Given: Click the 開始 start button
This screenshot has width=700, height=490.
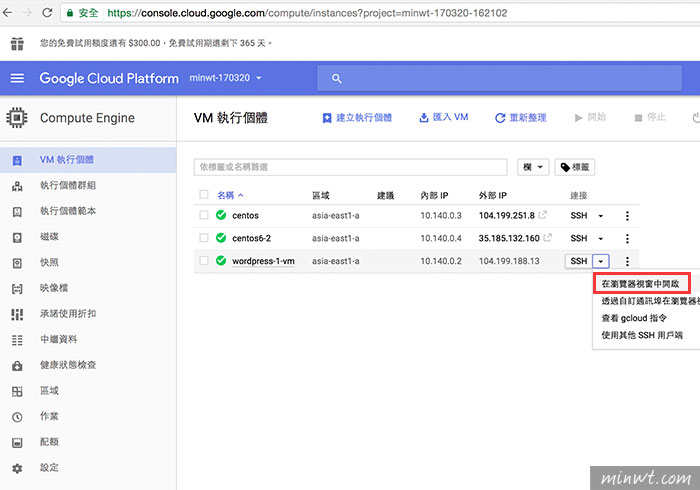Looking at the screenshot, I should coord(590,117).
